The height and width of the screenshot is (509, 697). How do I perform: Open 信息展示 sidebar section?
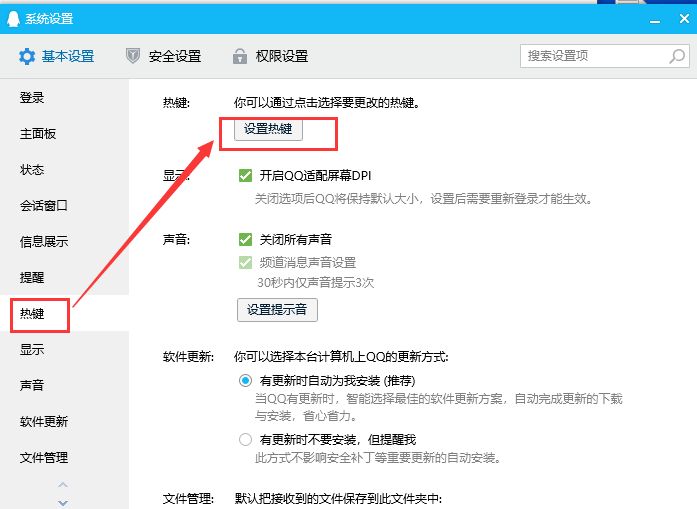tap(44, 241)
